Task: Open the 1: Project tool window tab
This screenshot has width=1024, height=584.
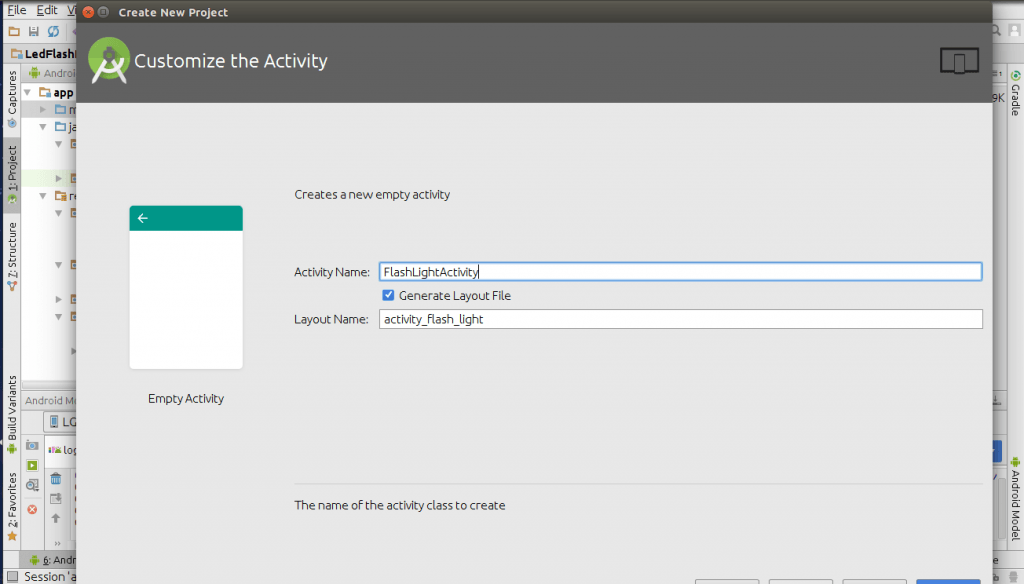Action: [x=12, y=174]
